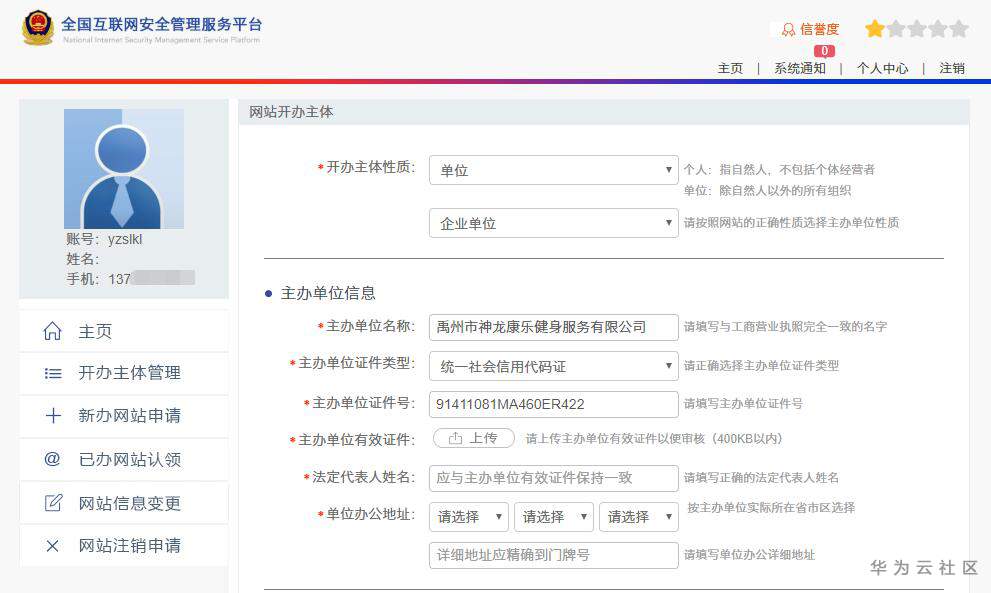Click the list icon beside 开办主体管理
991x593 pixels.
(x=53, y=374)
